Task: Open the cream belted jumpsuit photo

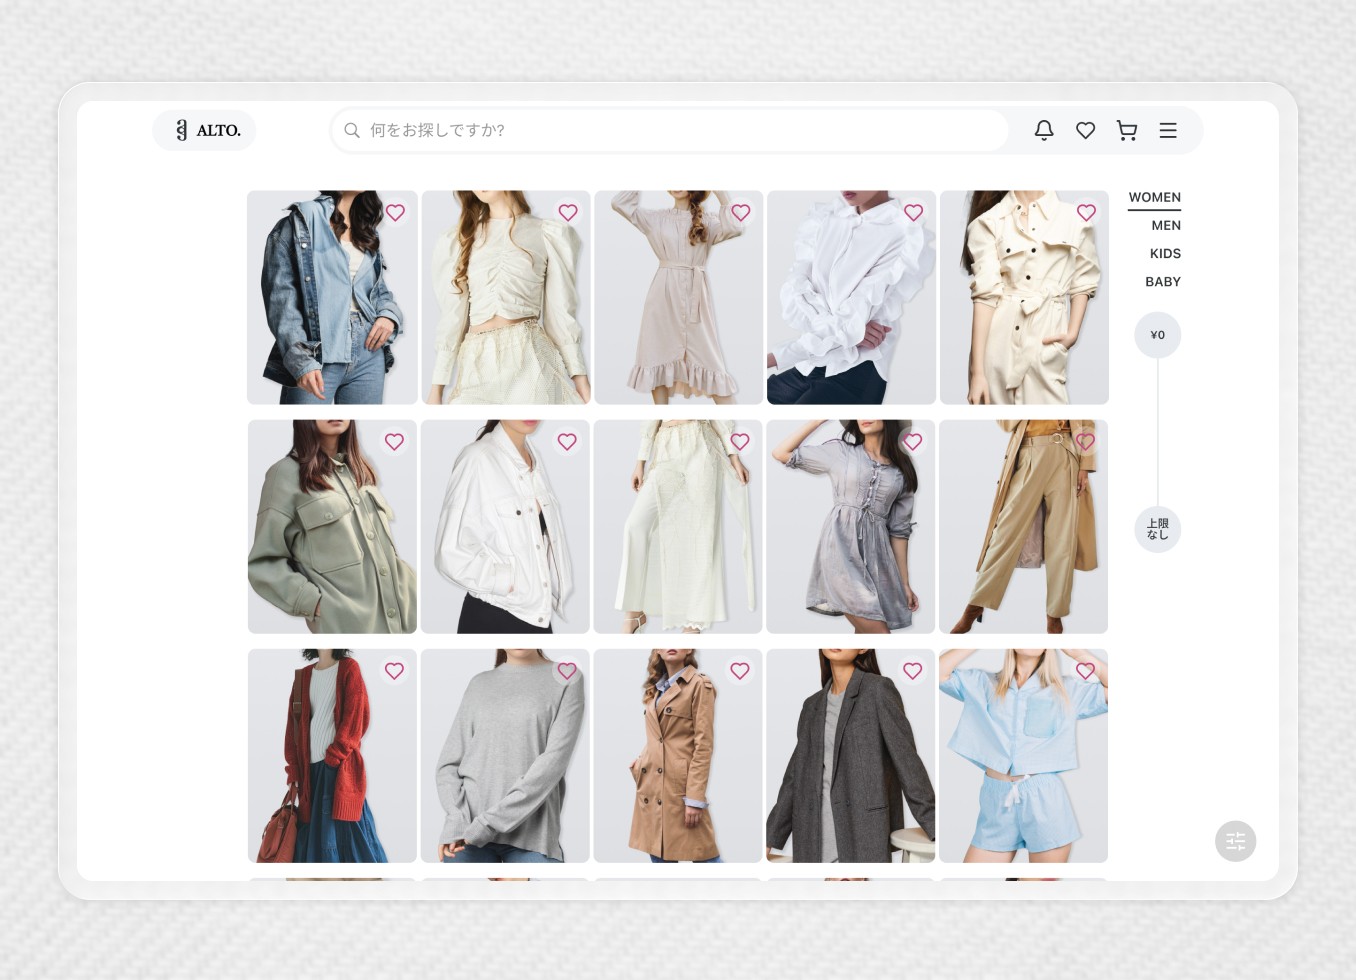Action: pyautogui.click(x=1024, y=298)
